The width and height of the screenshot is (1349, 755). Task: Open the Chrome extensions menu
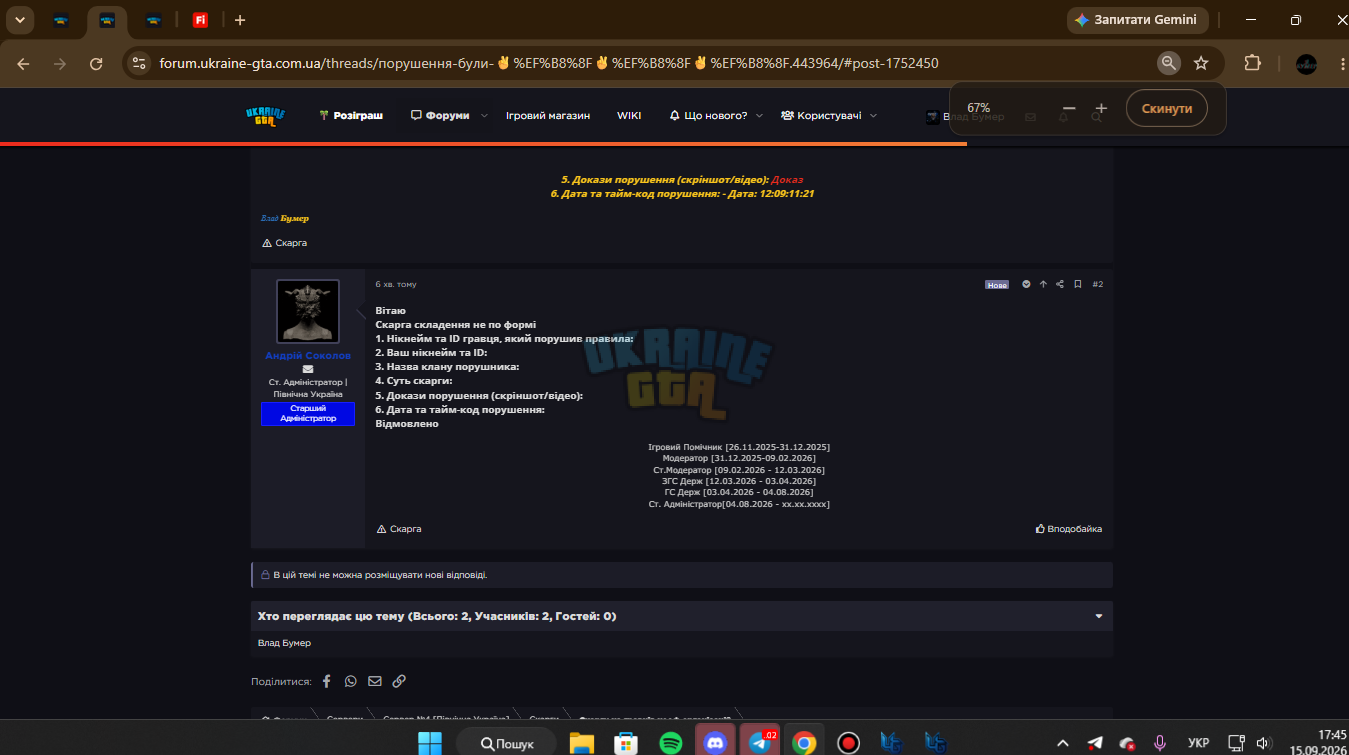click(1252, 63)
